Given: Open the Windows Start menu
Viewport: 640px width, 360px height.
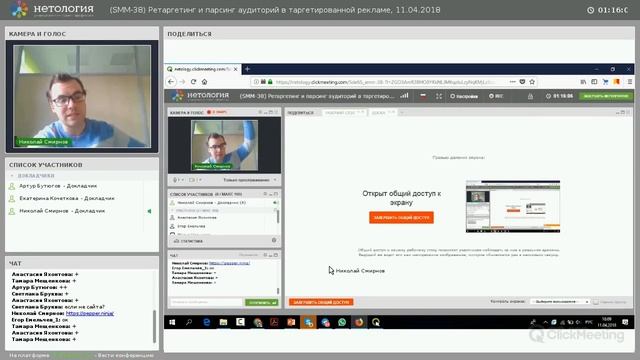Looking at the screenshot, I should click(172, 322).
